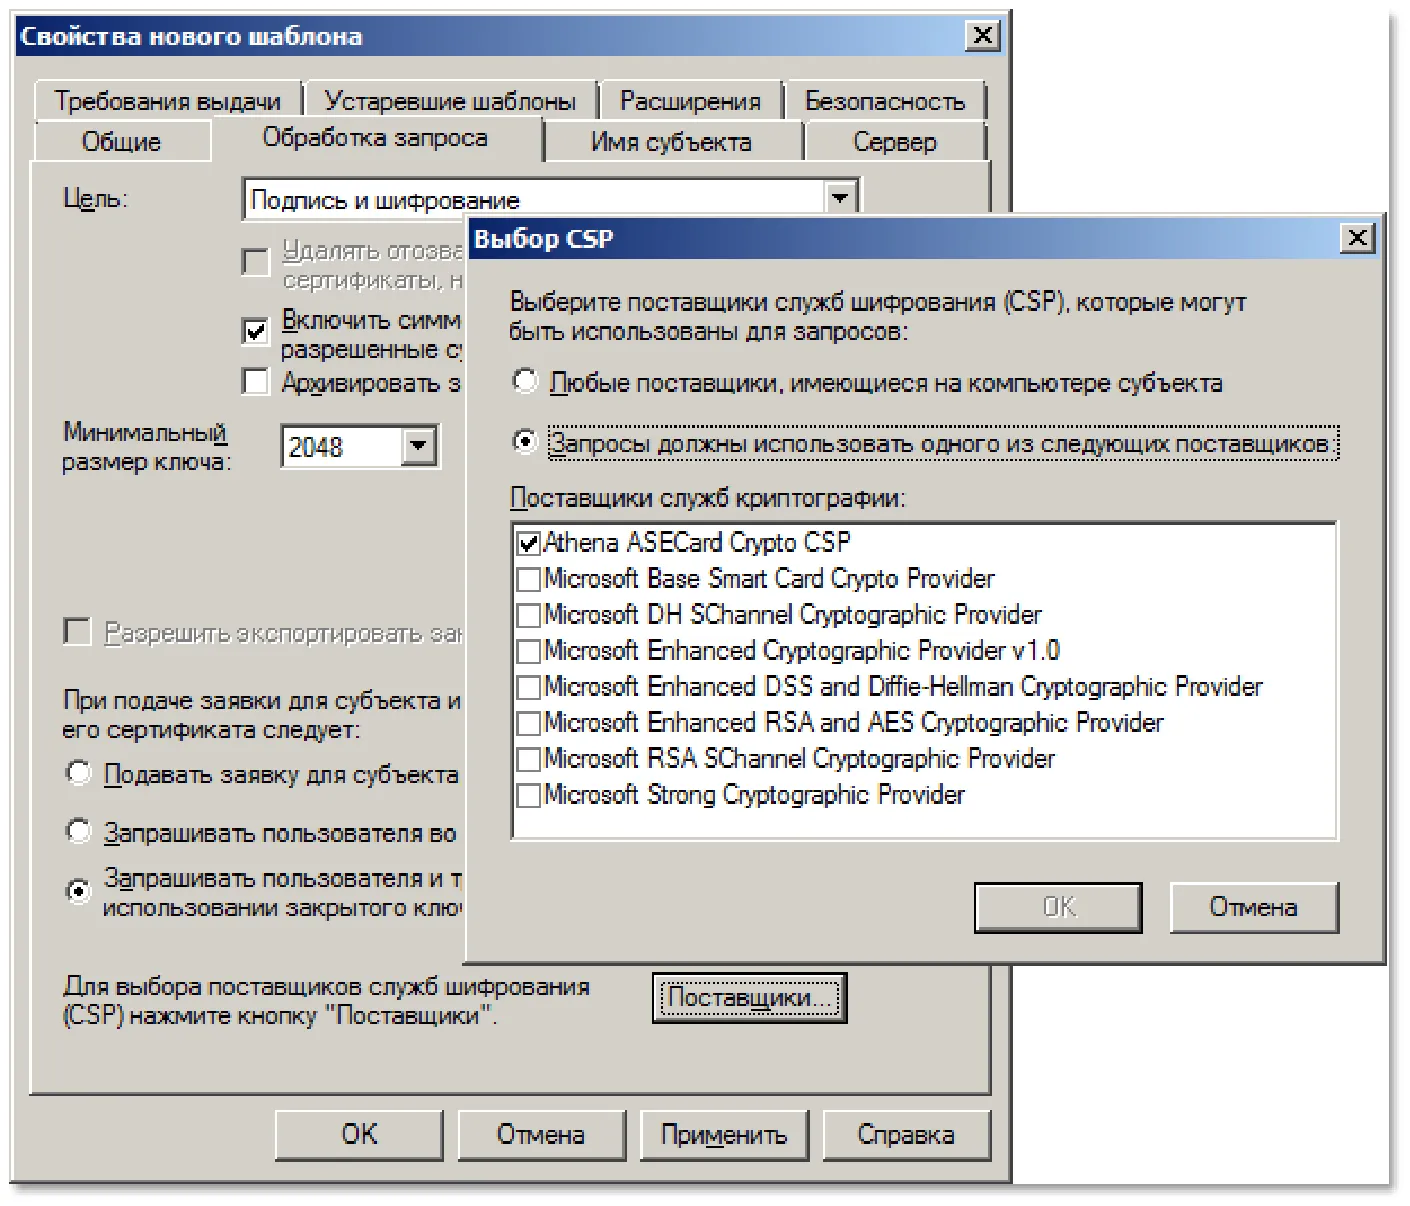Check Microsoft Enhanced Cryptographic Provider v1.0
1410x1206 pixels.
(x=528, y=651)
